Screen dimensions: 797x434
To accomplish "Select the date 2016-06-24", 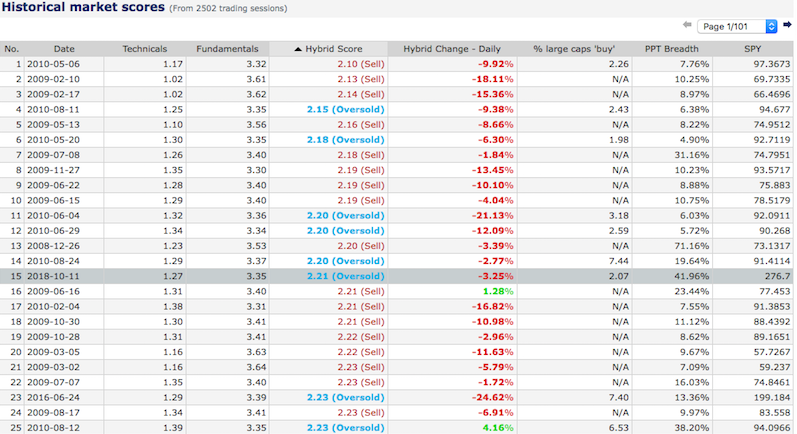I will [x=53, y=397].
